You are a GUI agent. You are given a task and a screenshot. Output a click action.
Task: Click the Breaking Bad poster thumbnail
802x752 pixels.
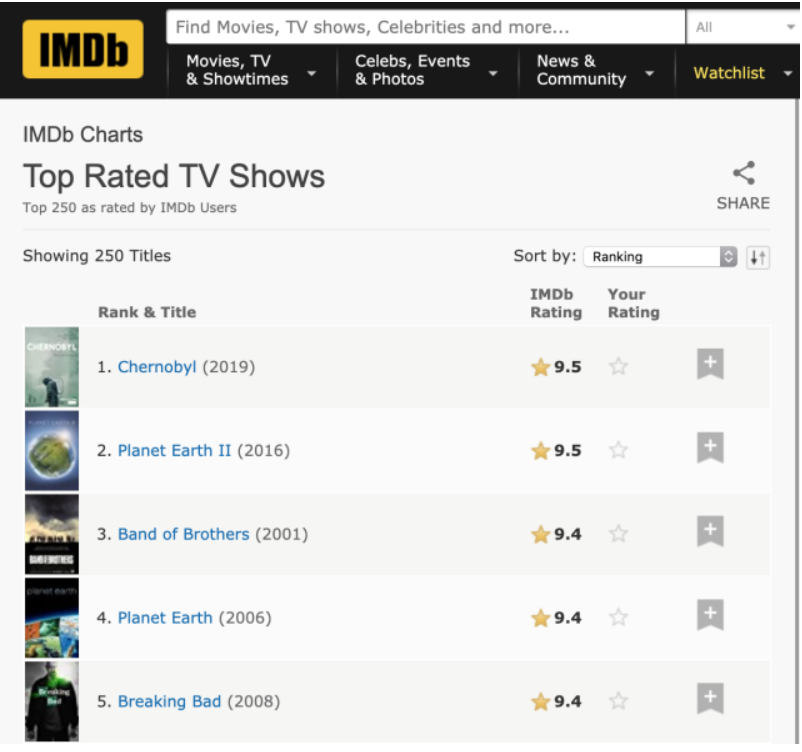point(52,701)
